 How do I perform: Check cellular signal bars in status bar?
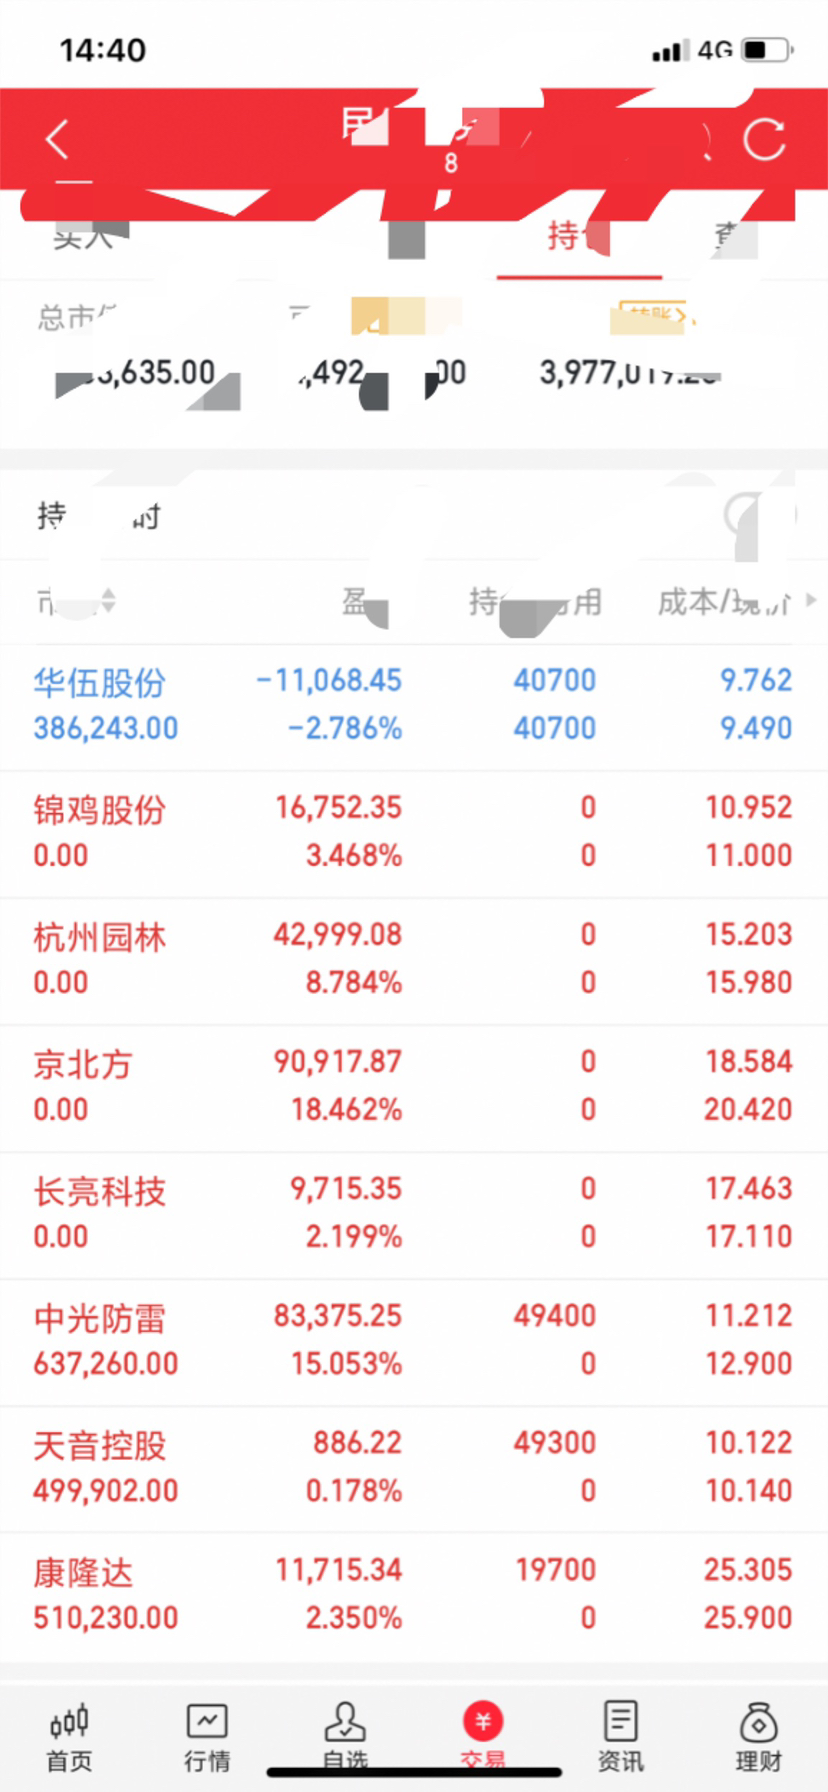click(x=671, y=51)
